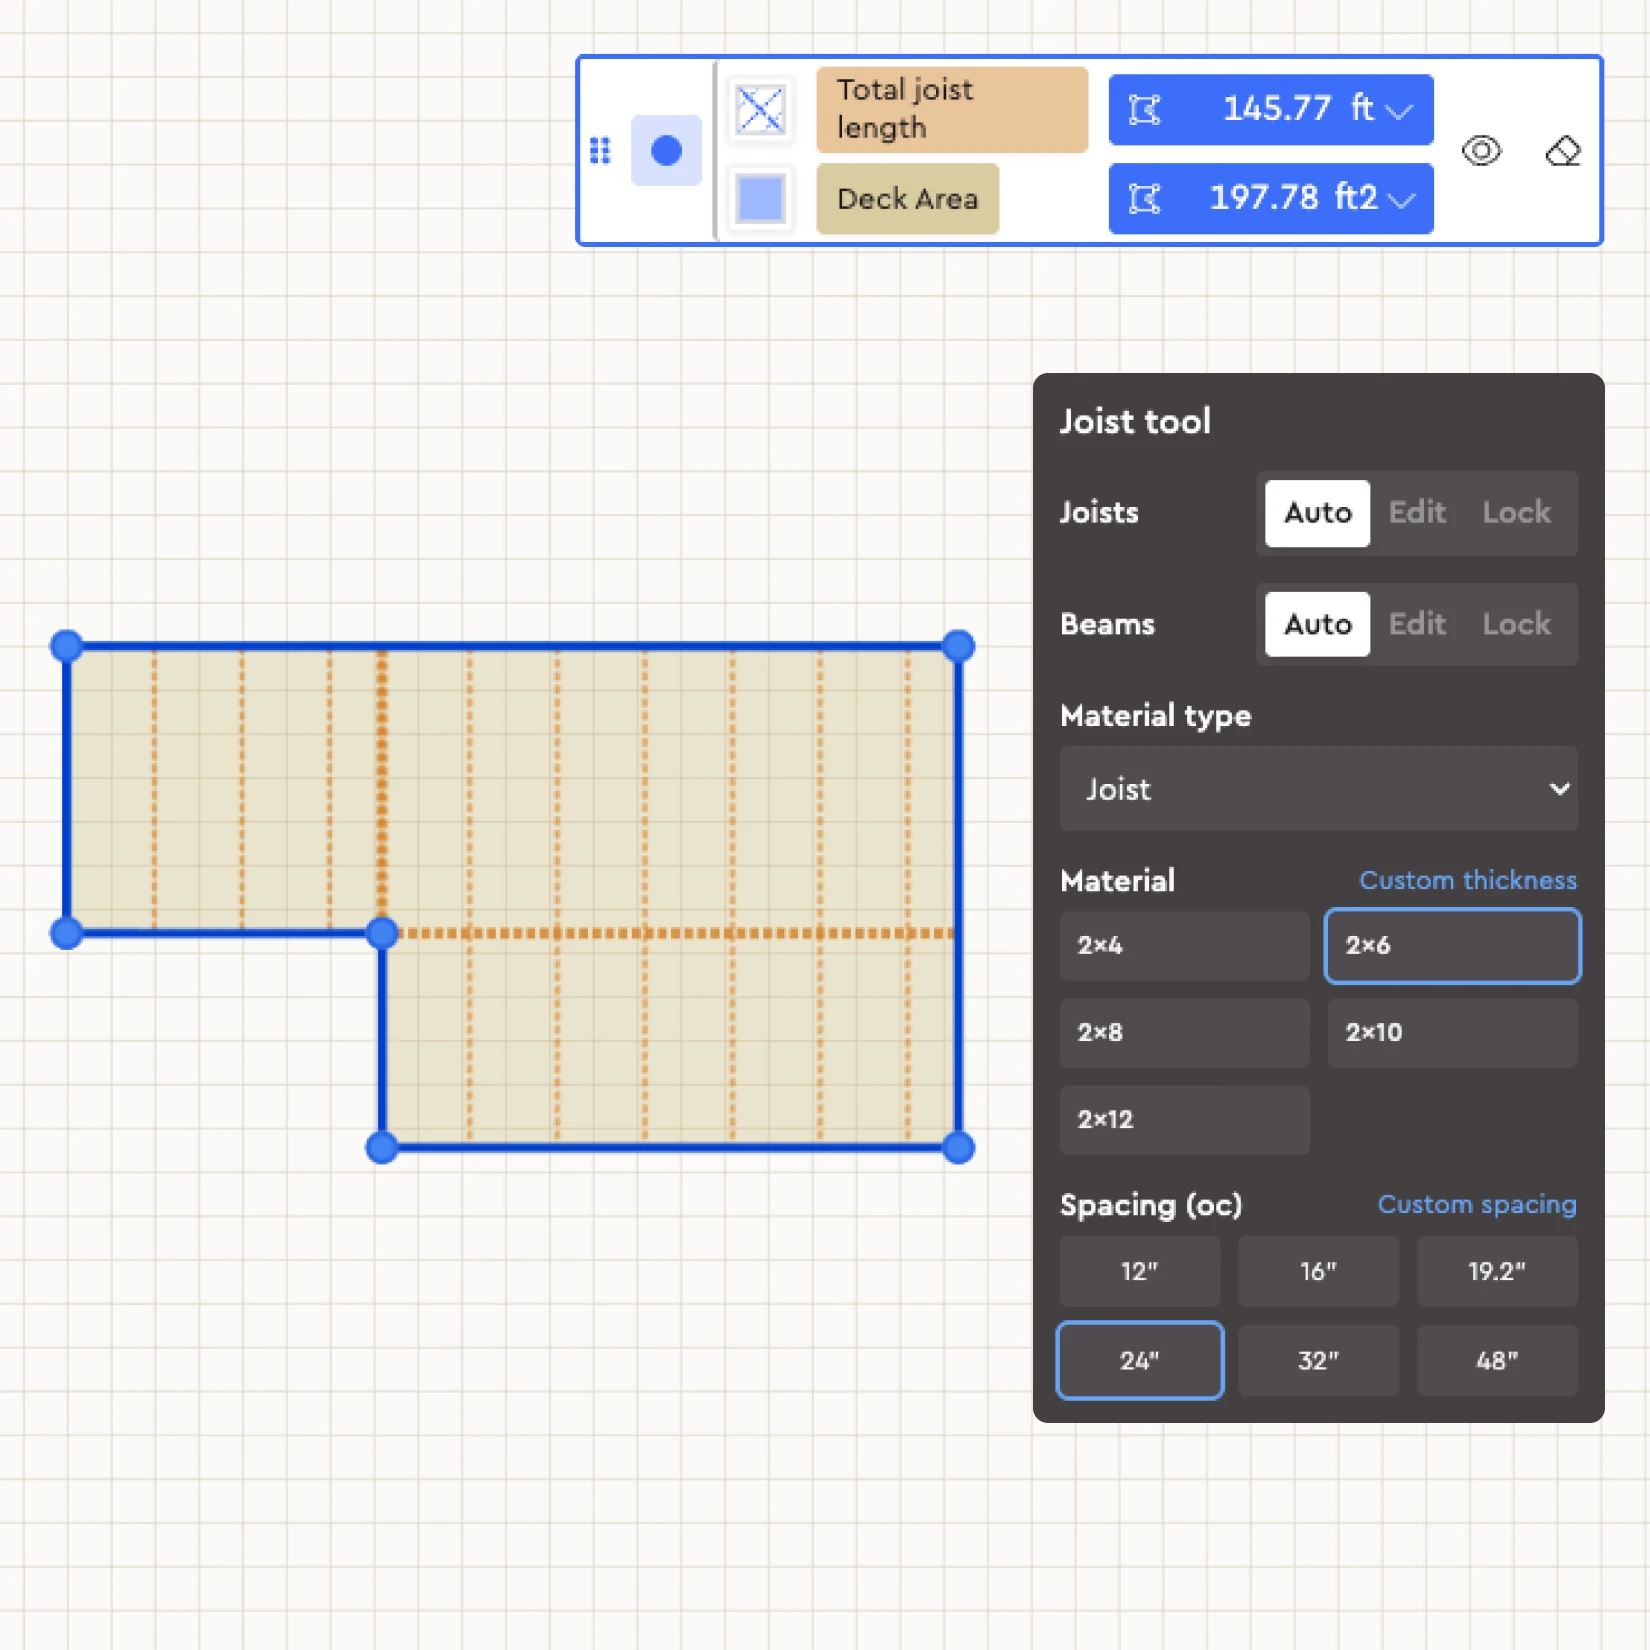
Task: Click measurement icon beside 197.78 ft2
Action: coord(1145,198)
